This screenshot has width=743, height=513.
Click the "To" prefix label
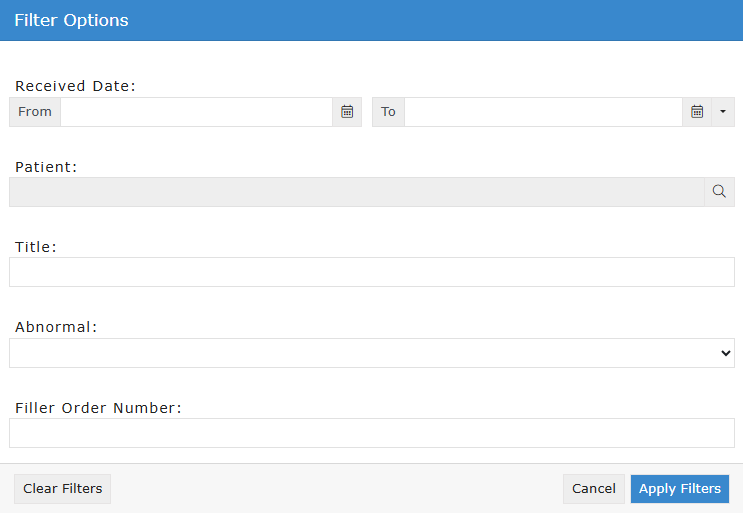(x=388, y=112)
